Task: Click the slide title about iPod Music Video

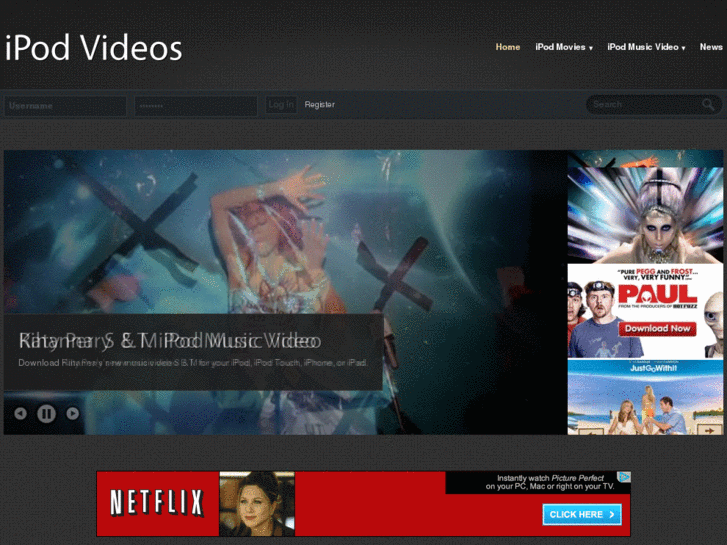Action: [170, 341]
